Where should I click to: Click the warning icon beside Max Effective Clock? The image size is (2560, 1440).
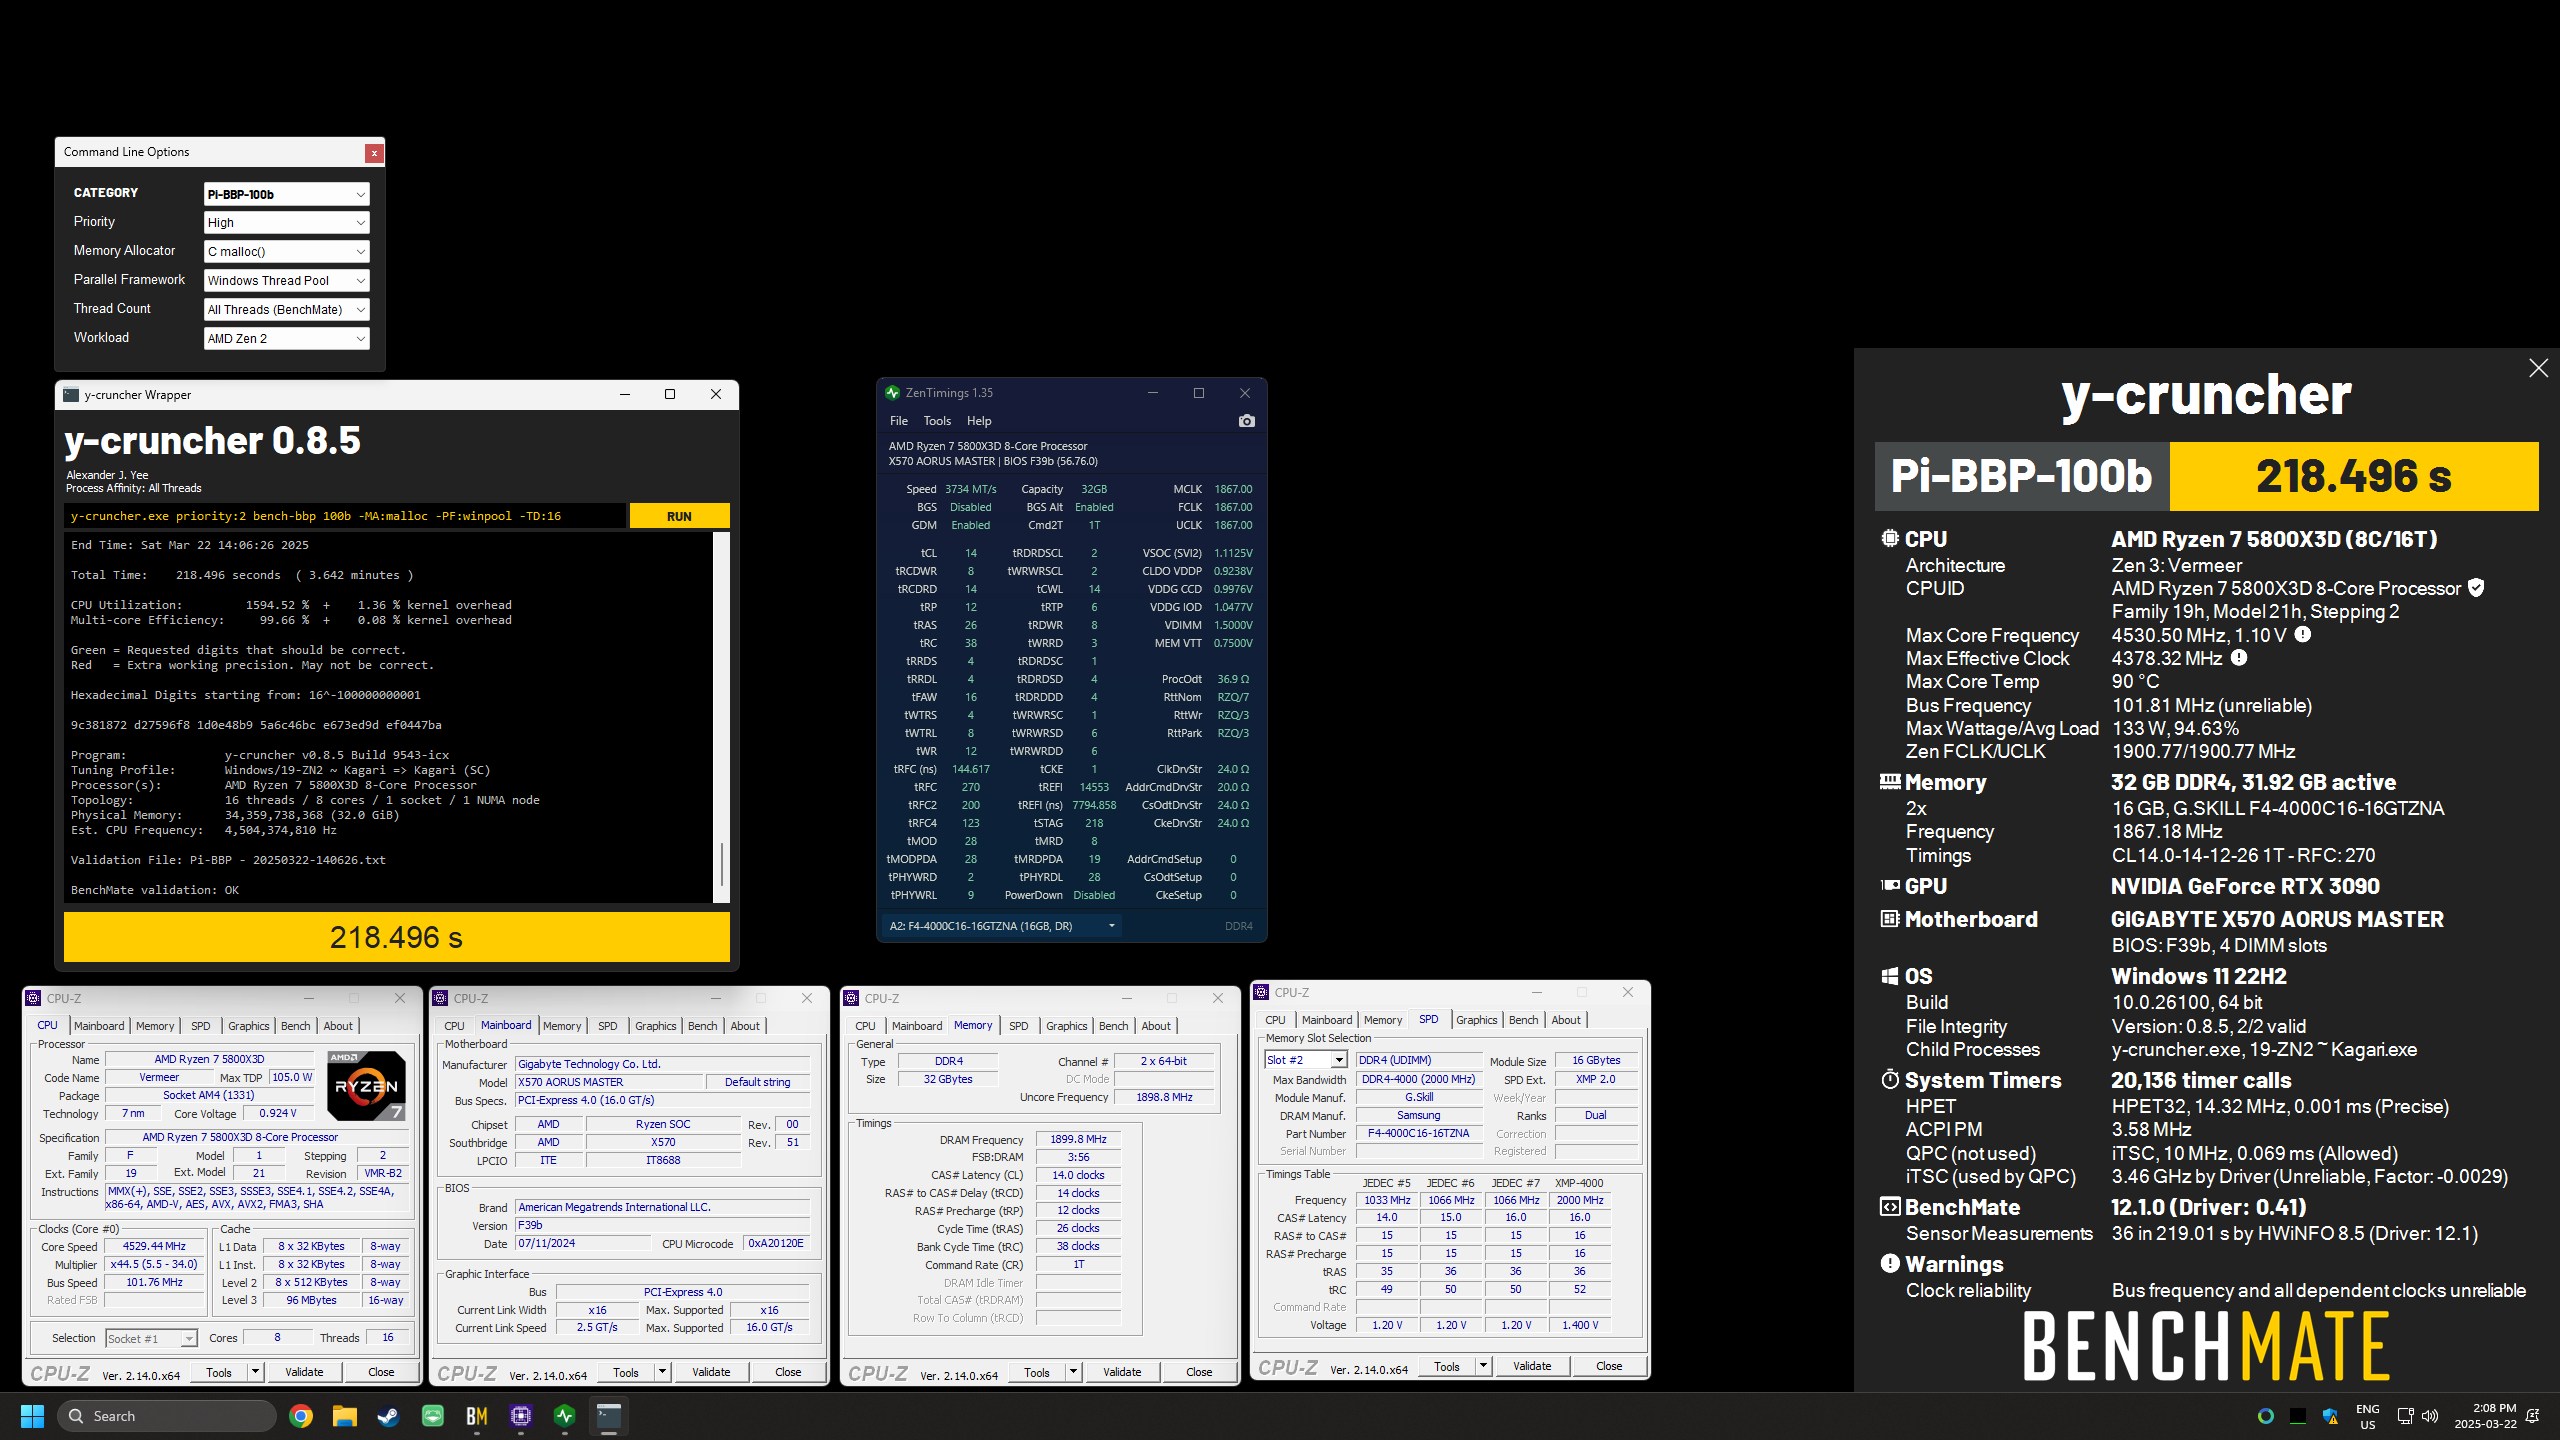[x=2239, y=658]
